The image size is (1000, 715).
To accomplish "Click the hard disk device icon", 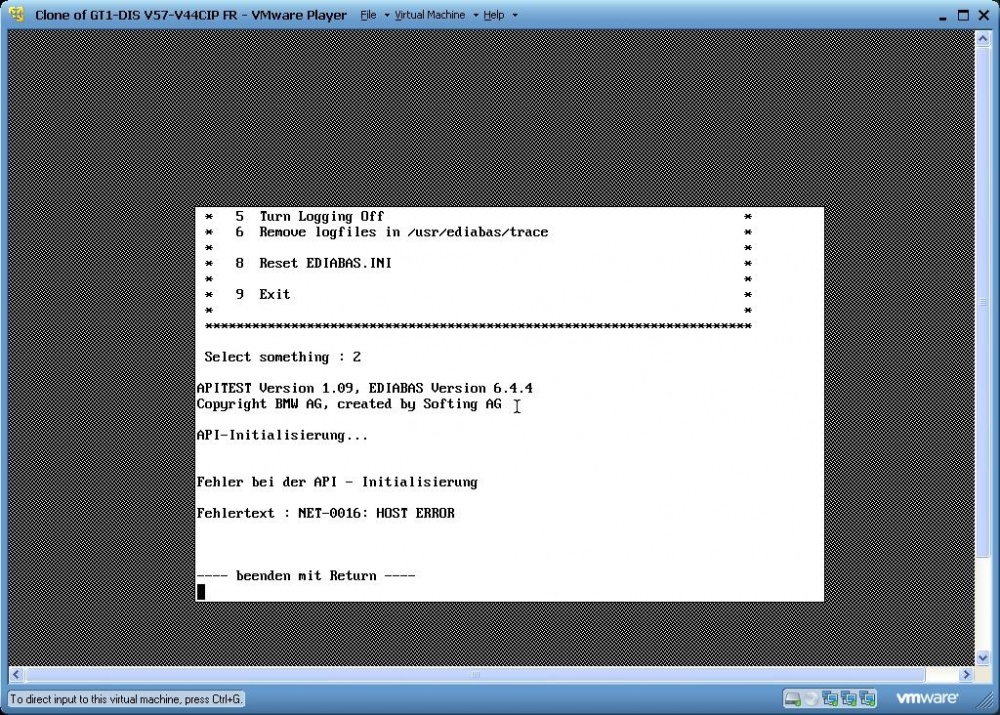I will coord(792,699).
